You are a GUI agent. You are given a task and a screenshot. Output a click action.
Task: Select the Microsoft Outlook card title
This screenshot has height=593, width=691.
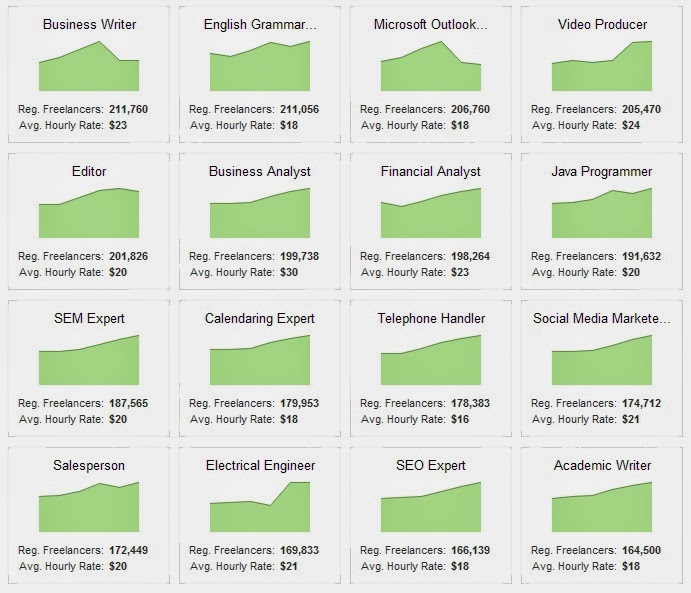pos(431,24)
